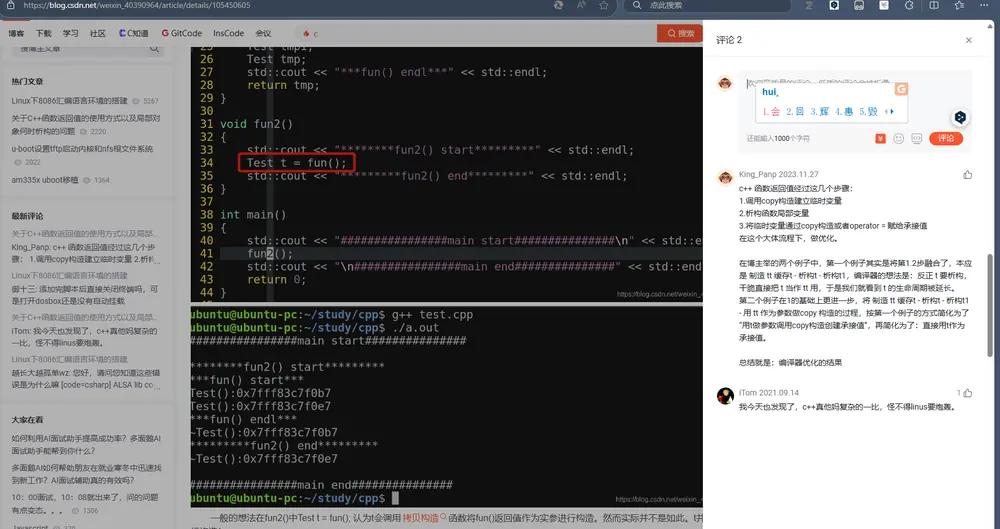The height and width of the screenshot is (529, 1000).
Task: Click the site lock icon in address bar
Action: 10,5
